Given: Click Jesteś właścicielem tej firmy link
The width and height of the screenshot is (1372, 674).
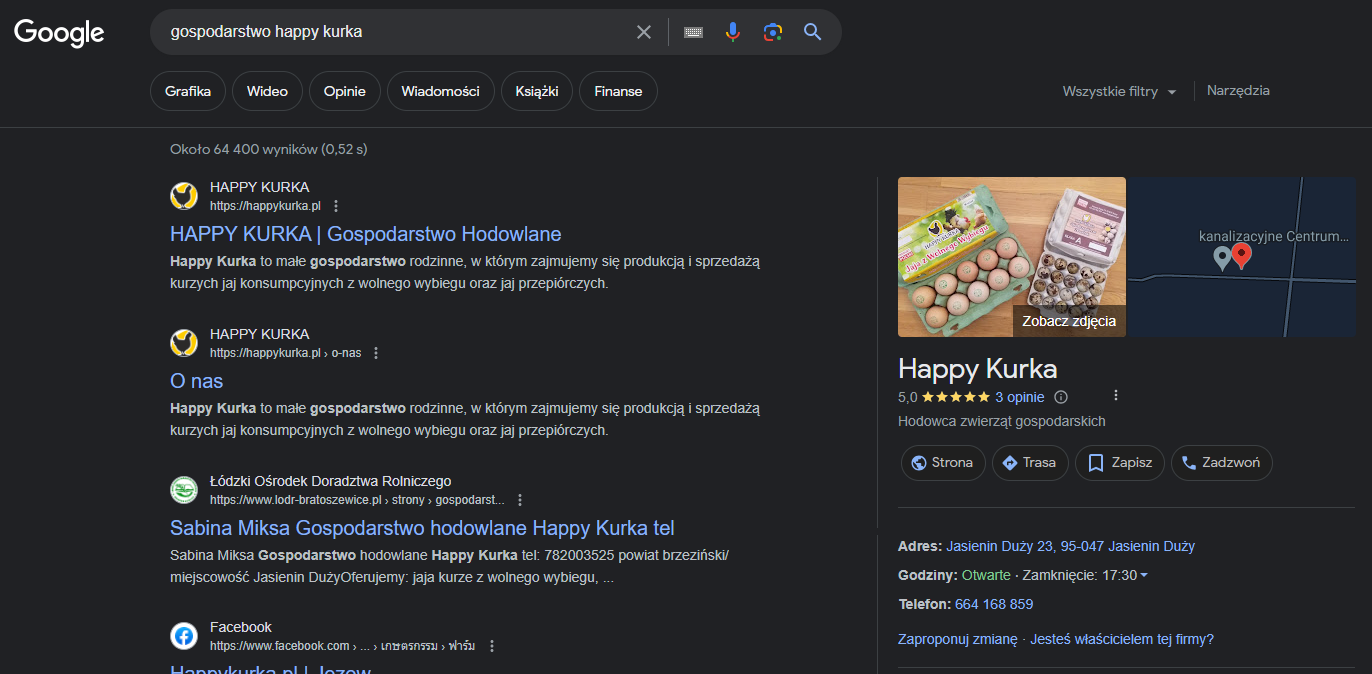Looking at the screenshot, I should coord(1122,639).
